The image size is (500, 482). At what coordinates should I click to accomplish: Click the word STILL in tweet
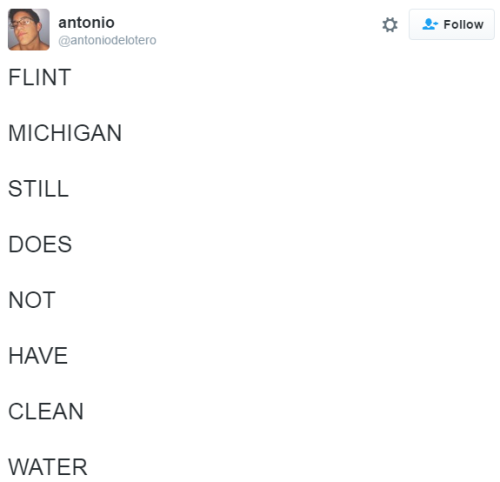tap(38, 189)
